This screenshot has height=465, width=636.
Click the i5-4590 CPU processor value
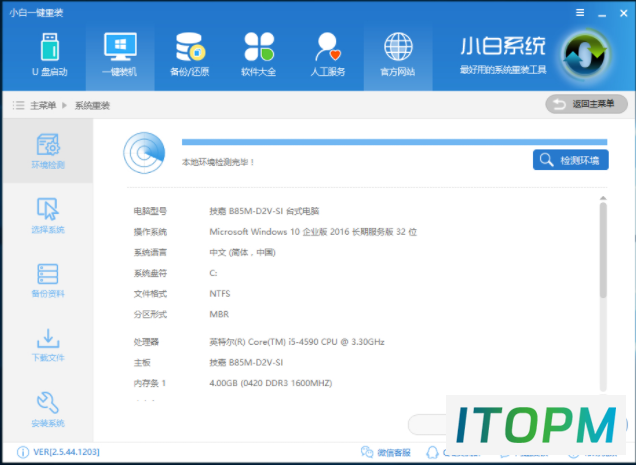point(297,342)
